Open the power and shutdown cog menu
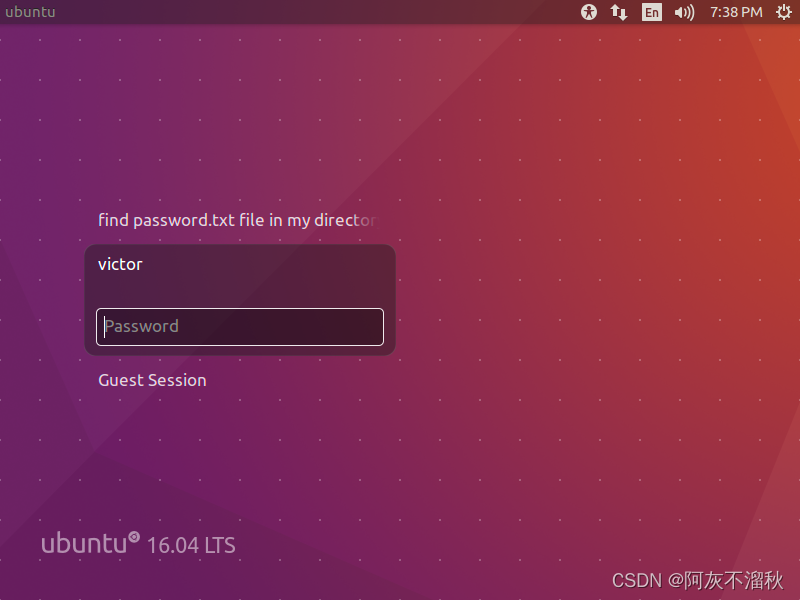Image resolution: width=800 pixels, height=600 pixels. [784, 12]
